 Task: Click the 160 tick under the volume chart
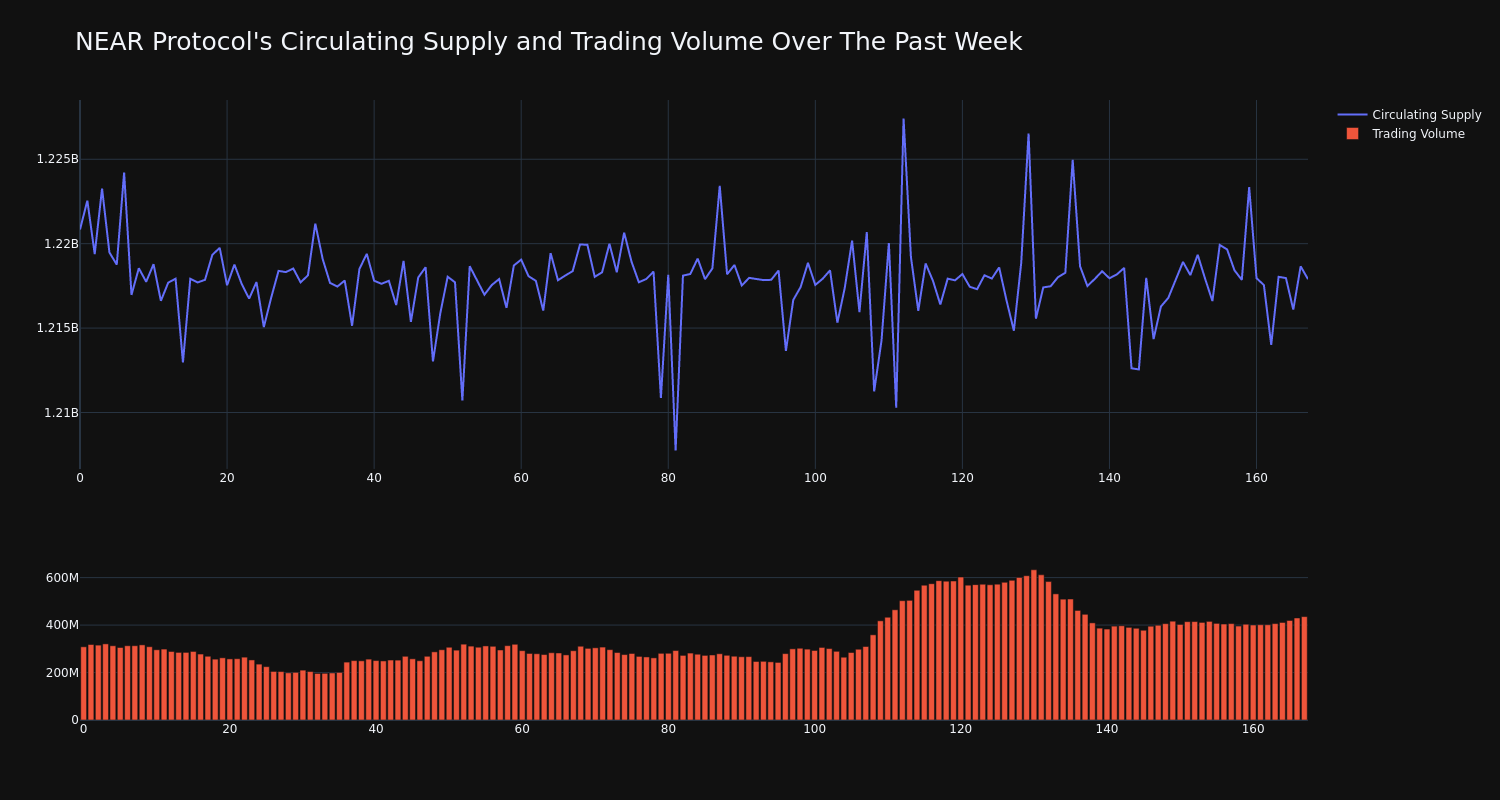[x=1253, y=729]
